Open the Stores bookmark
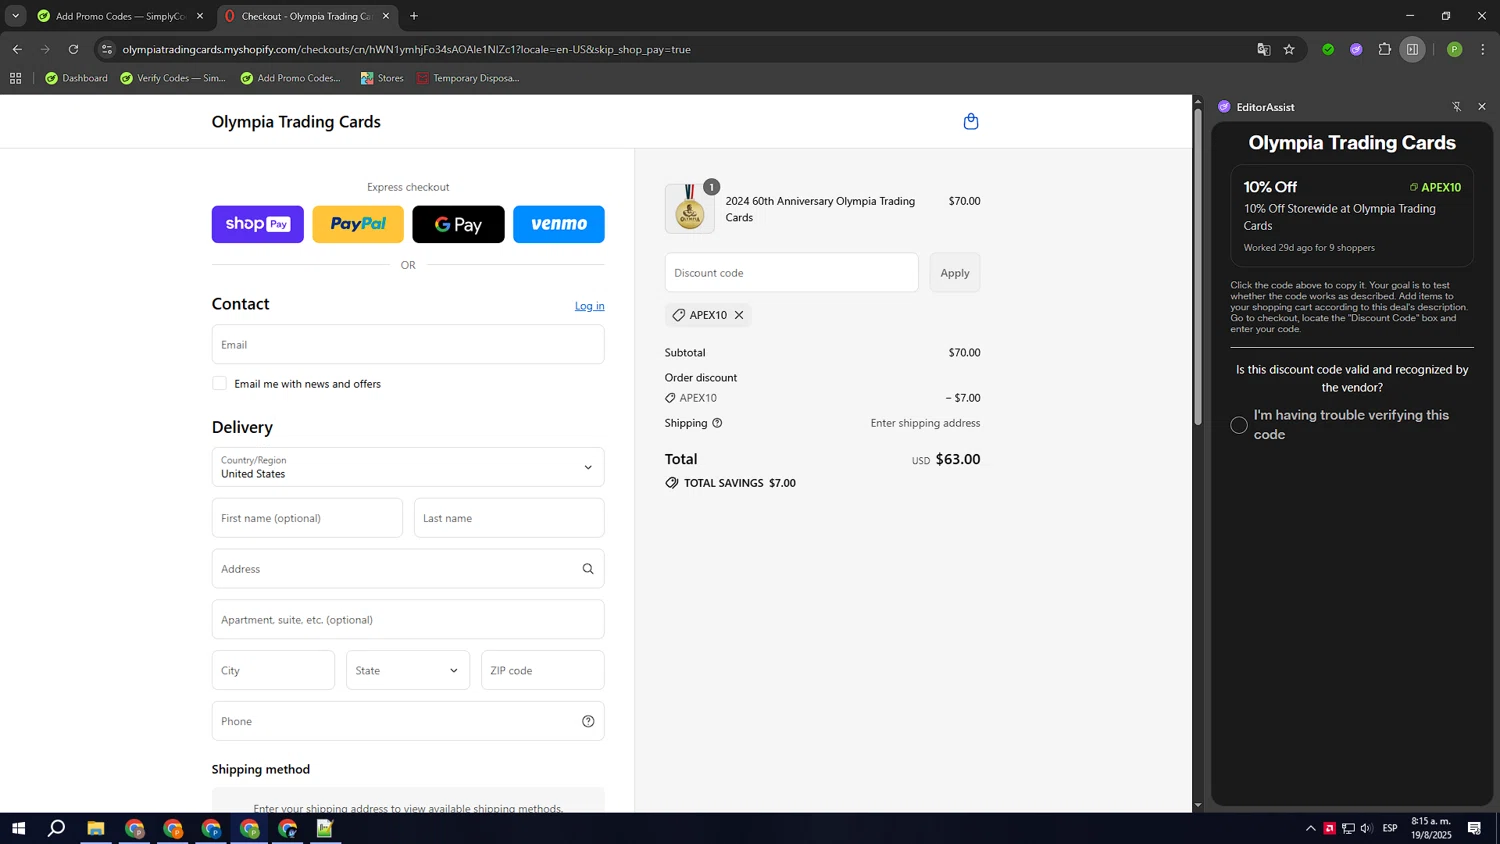This screenshot has width=1500, height=844. tap(382, 78)
